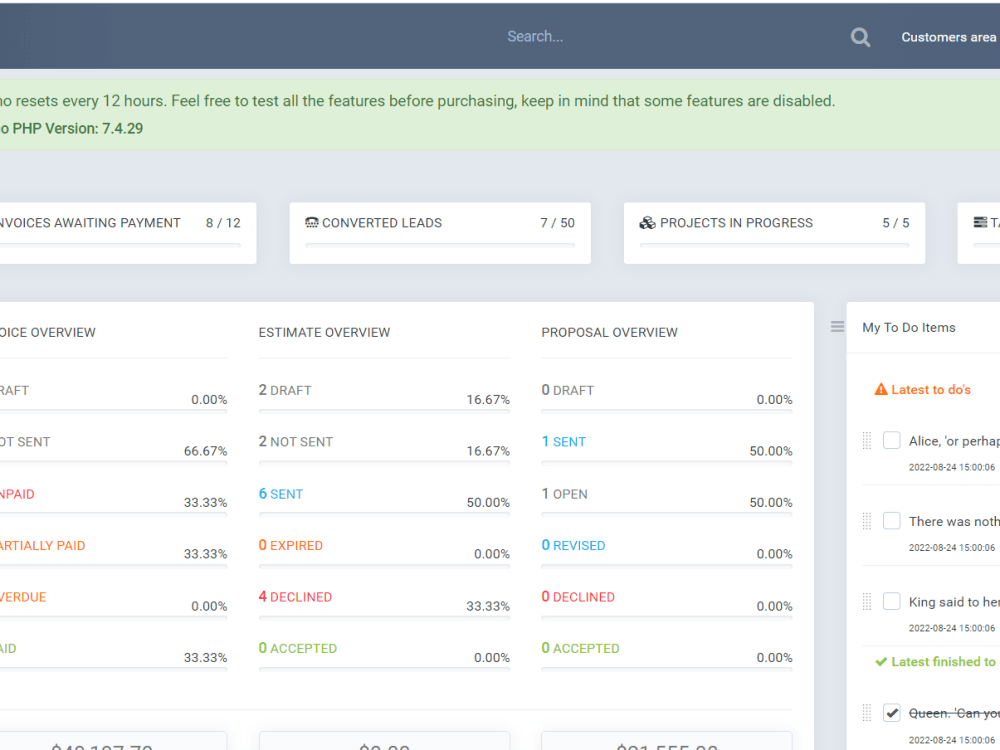Click the 4 DECLINED estimates link

coord(295,596)
